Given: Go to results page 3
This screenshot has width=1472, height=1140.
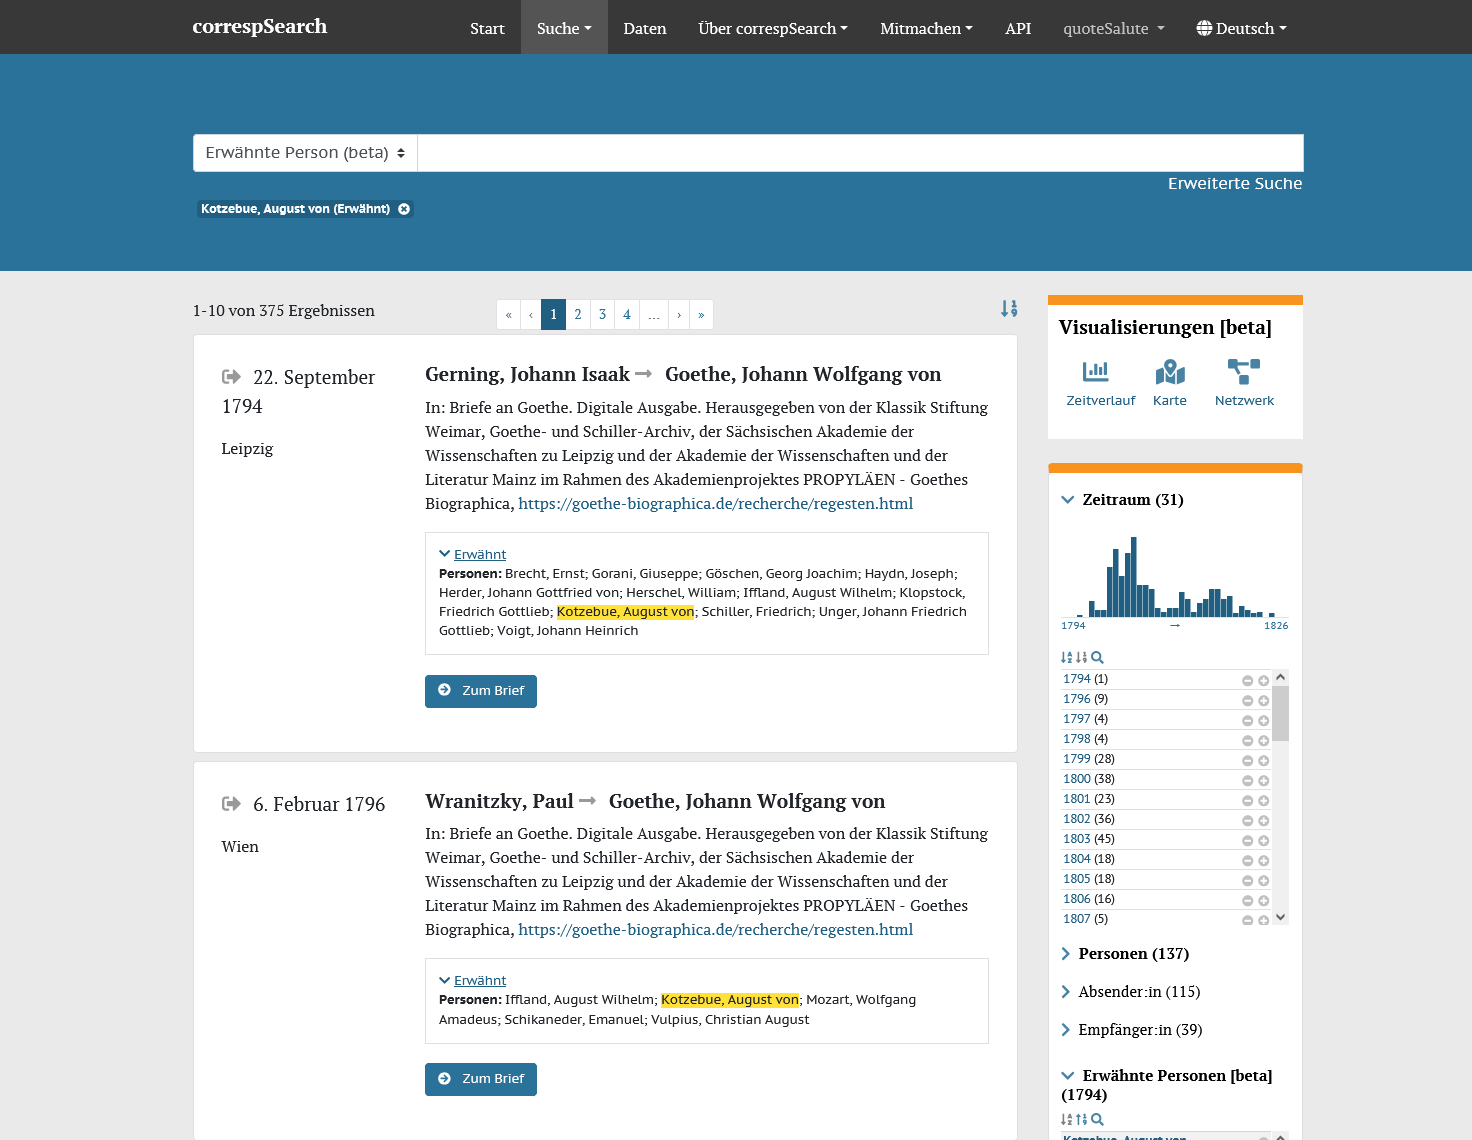Looking at the screenshot, I should tap(602, 315).
